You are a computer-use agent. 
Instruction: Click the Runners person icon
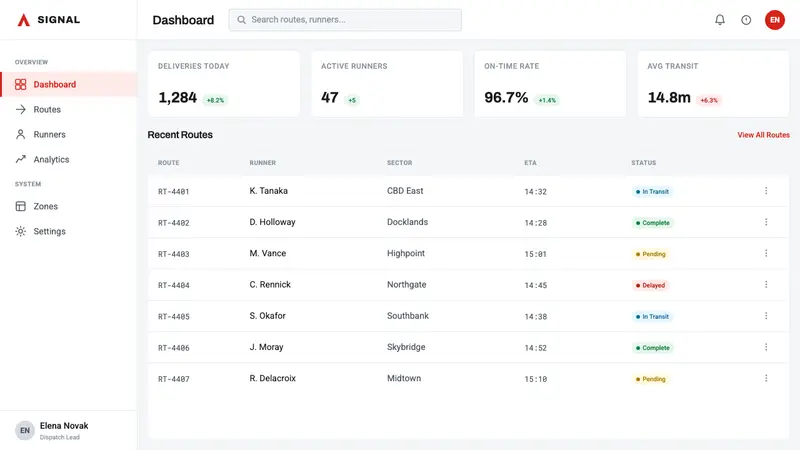[20, 134]
